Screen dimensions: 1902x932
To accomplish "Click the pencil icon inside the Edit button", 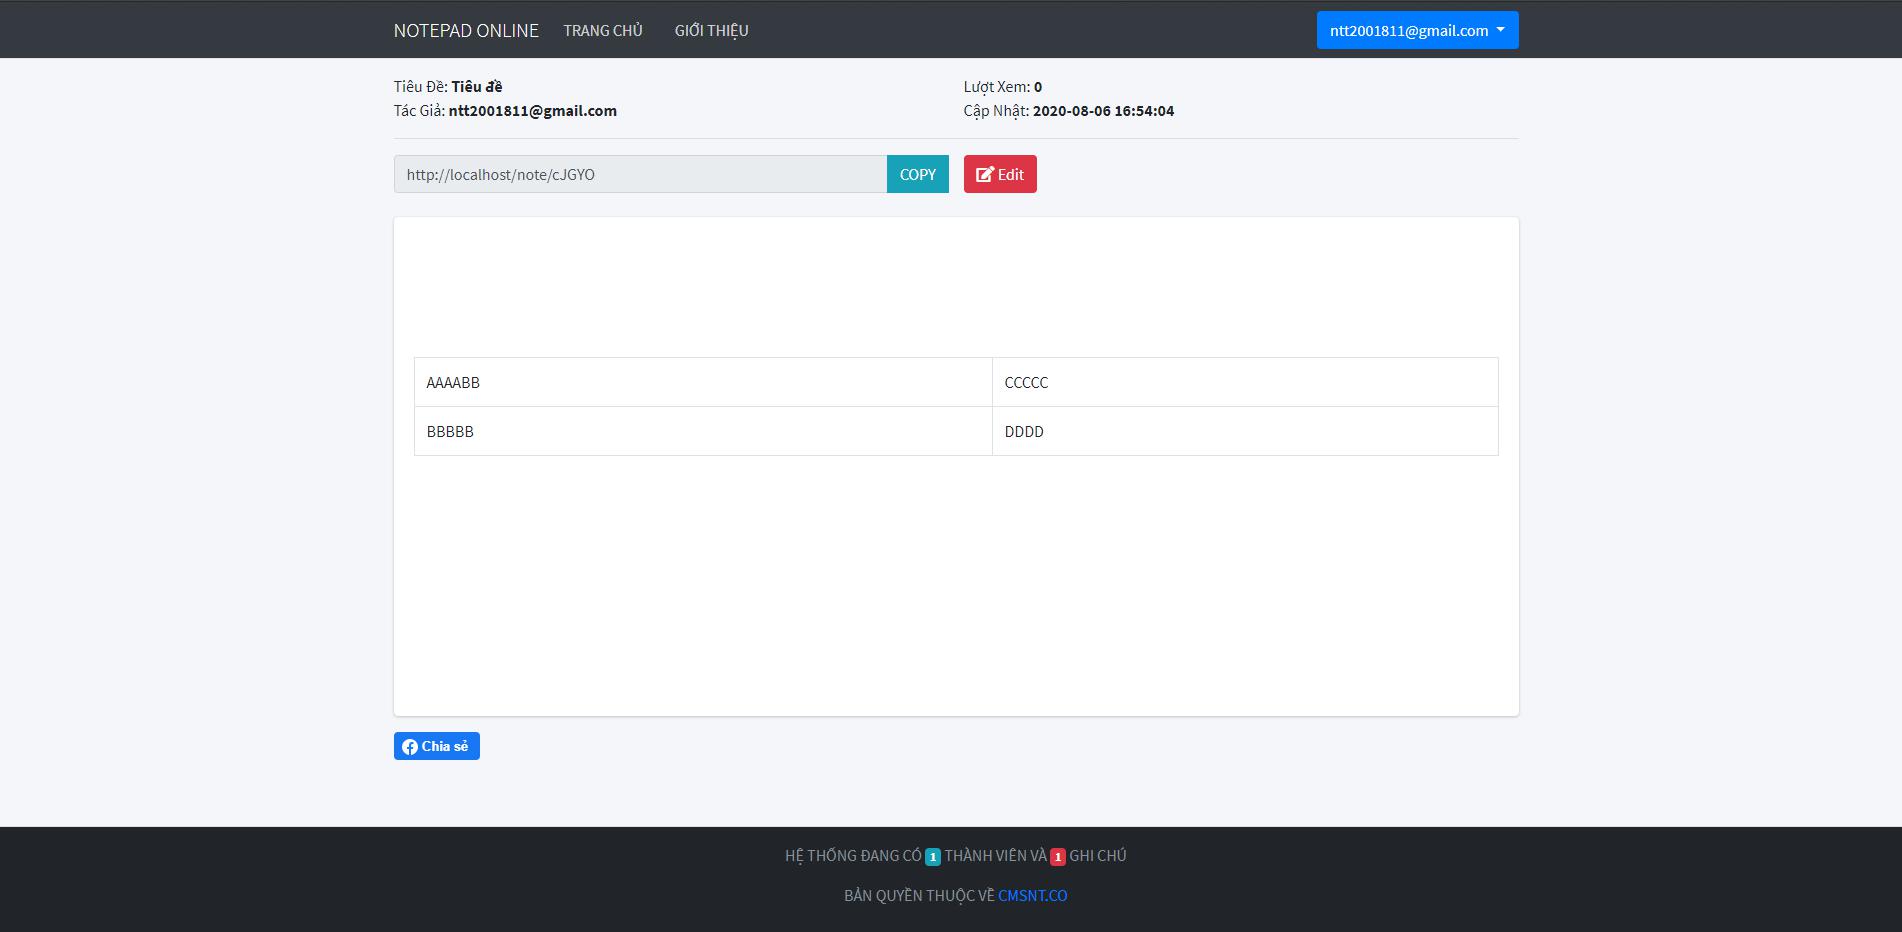I will (x=985, y=173).
